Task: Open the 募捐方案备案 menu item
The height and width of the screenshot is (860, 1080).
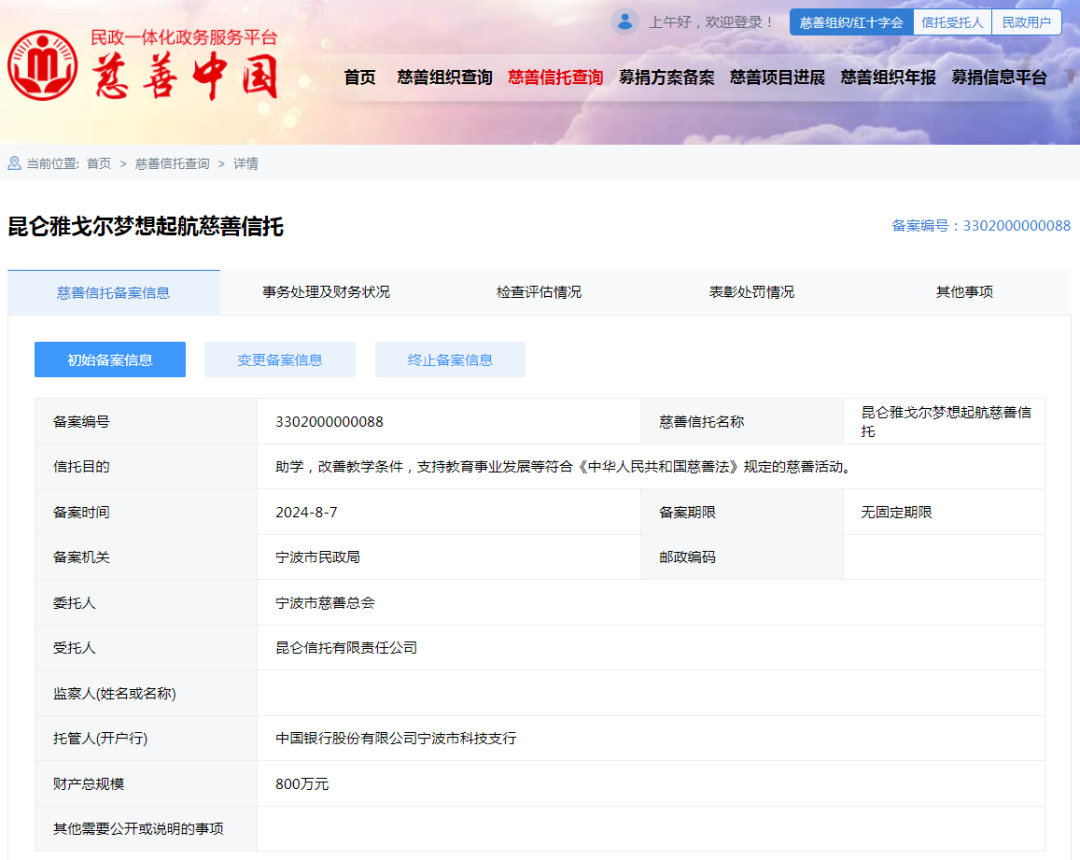Action: [x=666, y=77]
